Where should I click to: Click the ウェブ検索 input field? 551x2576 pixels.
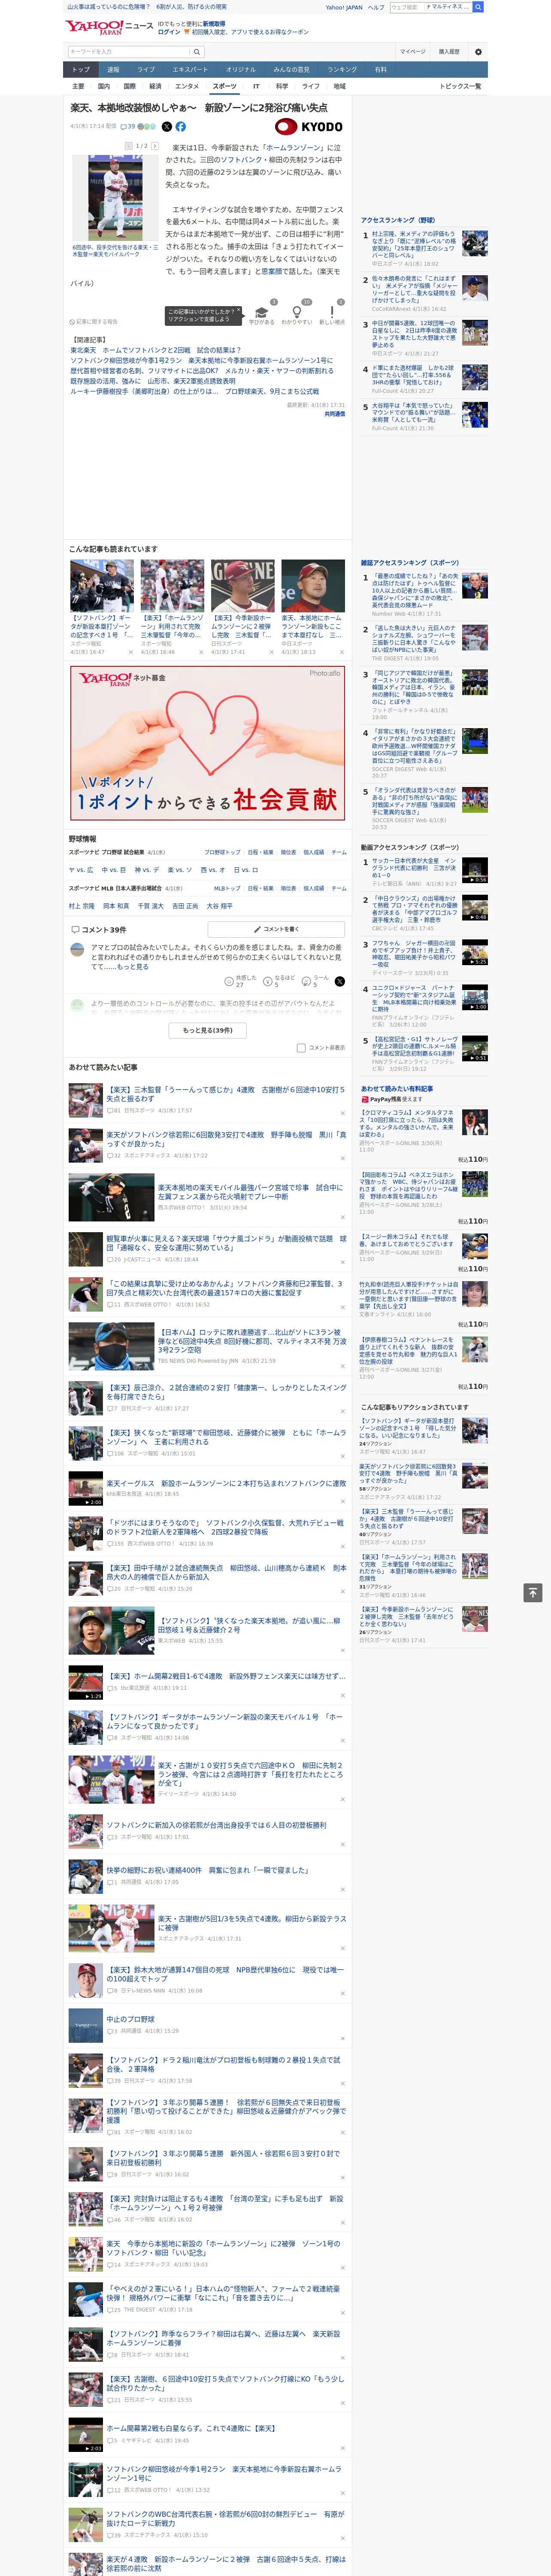[407, 7]
